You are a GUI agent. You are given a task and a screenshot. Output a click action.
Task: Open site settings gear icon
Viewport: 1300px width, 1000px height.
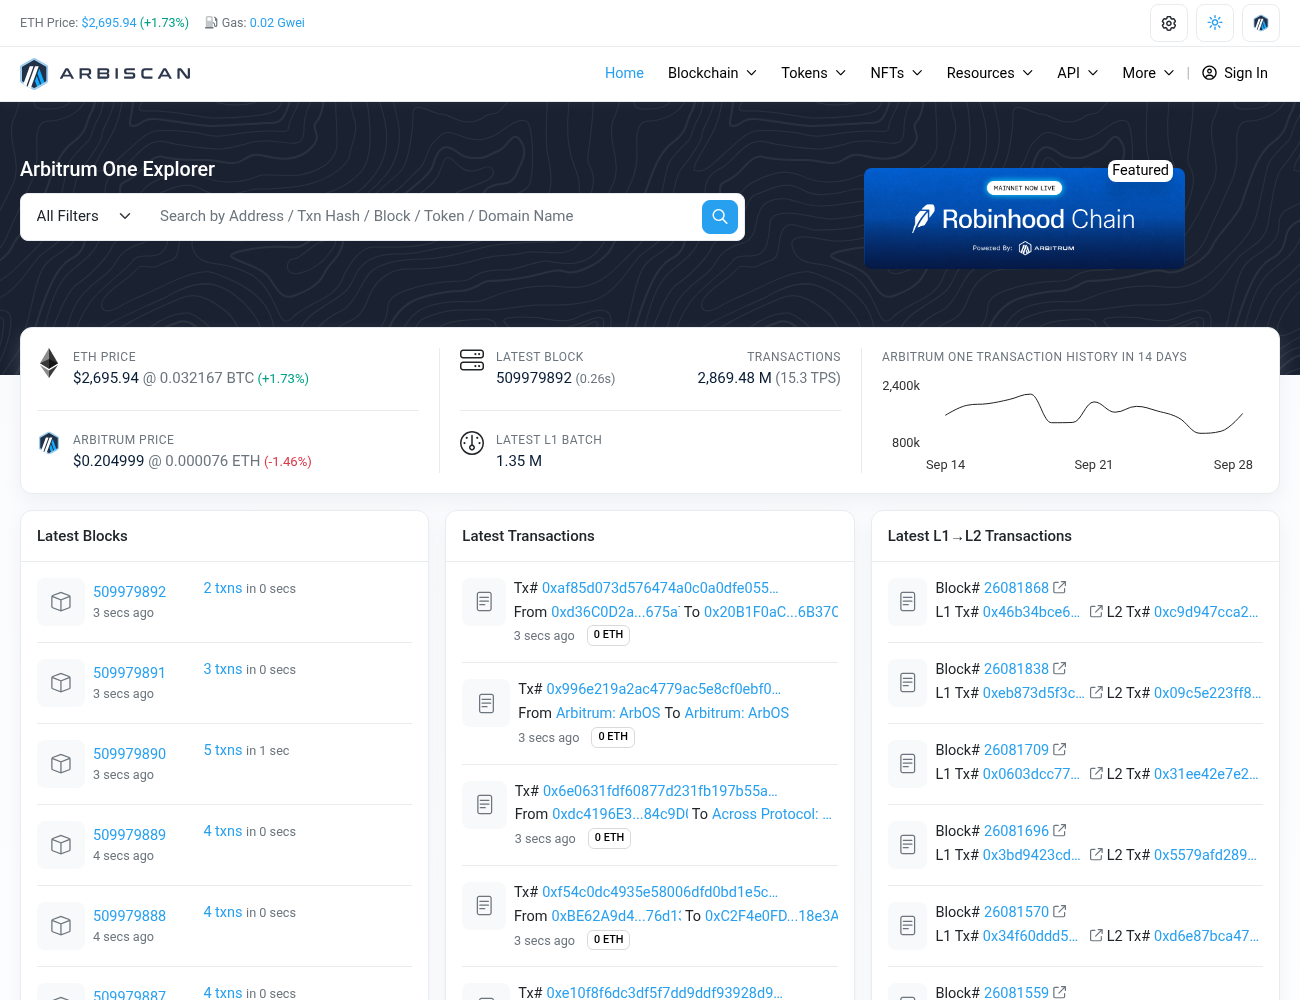point(1169,23)
